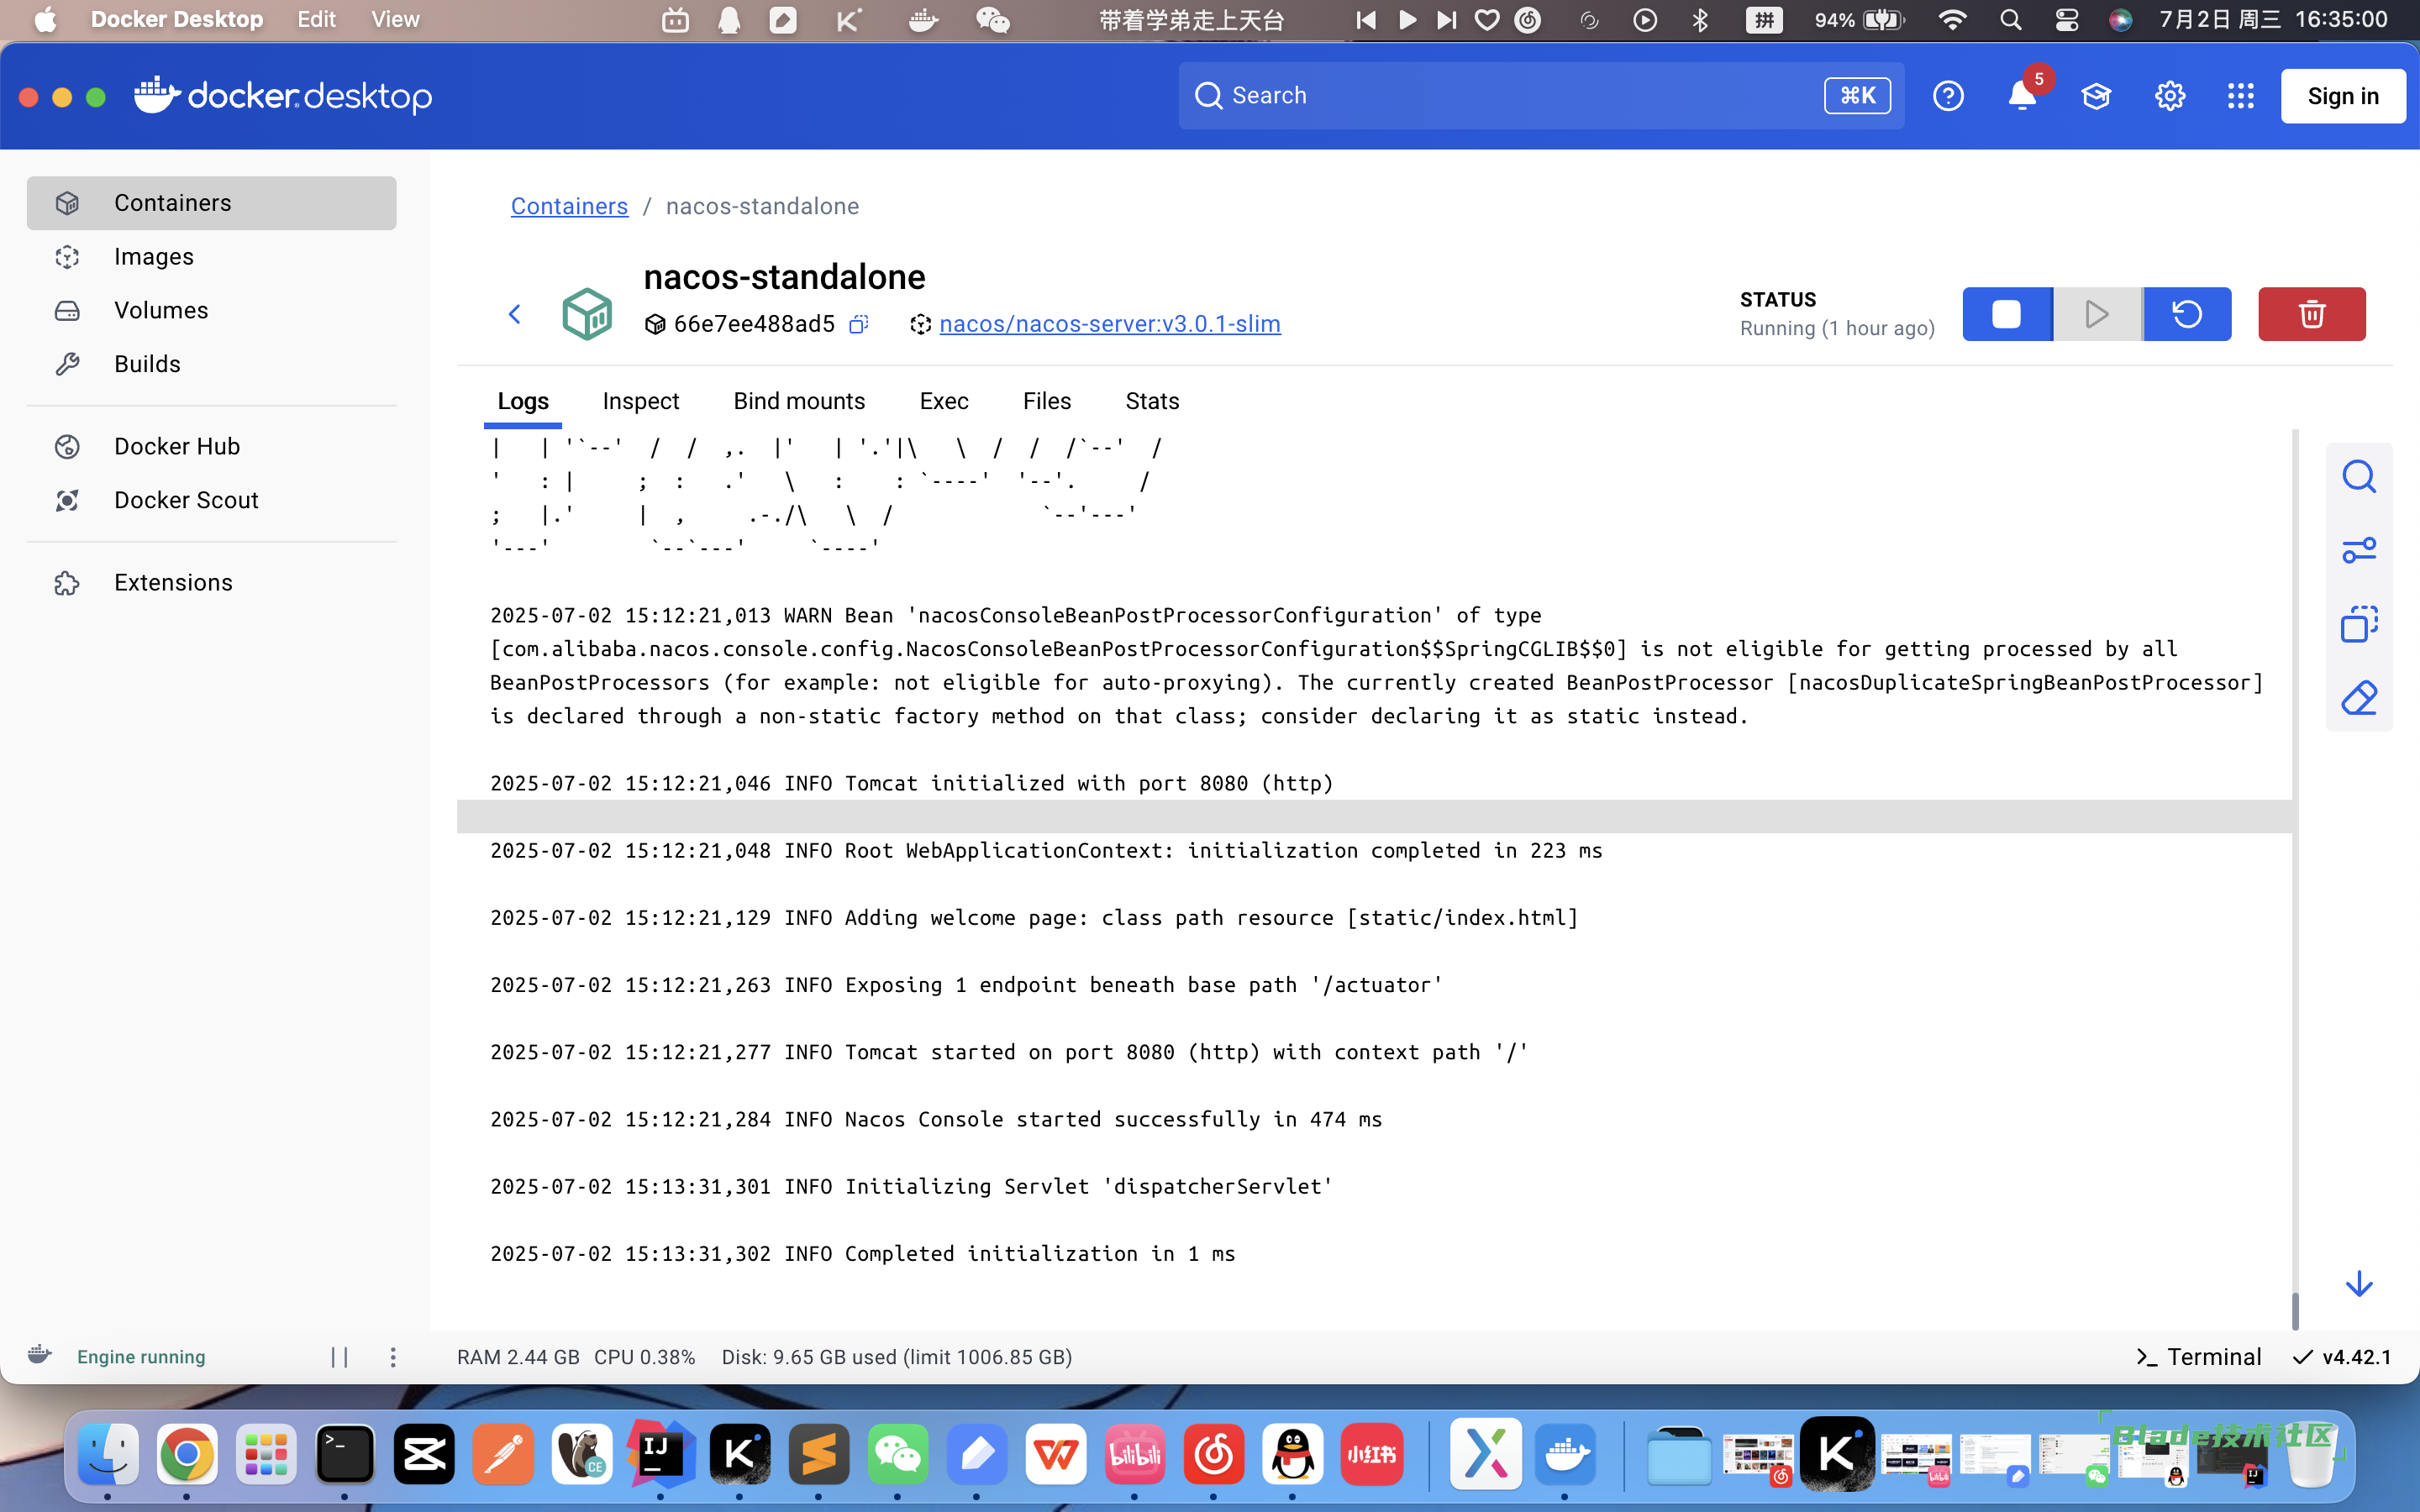The image size is (2420, 1512).
Task: Switch to the Inspect tab
Action: pos(641,401)
